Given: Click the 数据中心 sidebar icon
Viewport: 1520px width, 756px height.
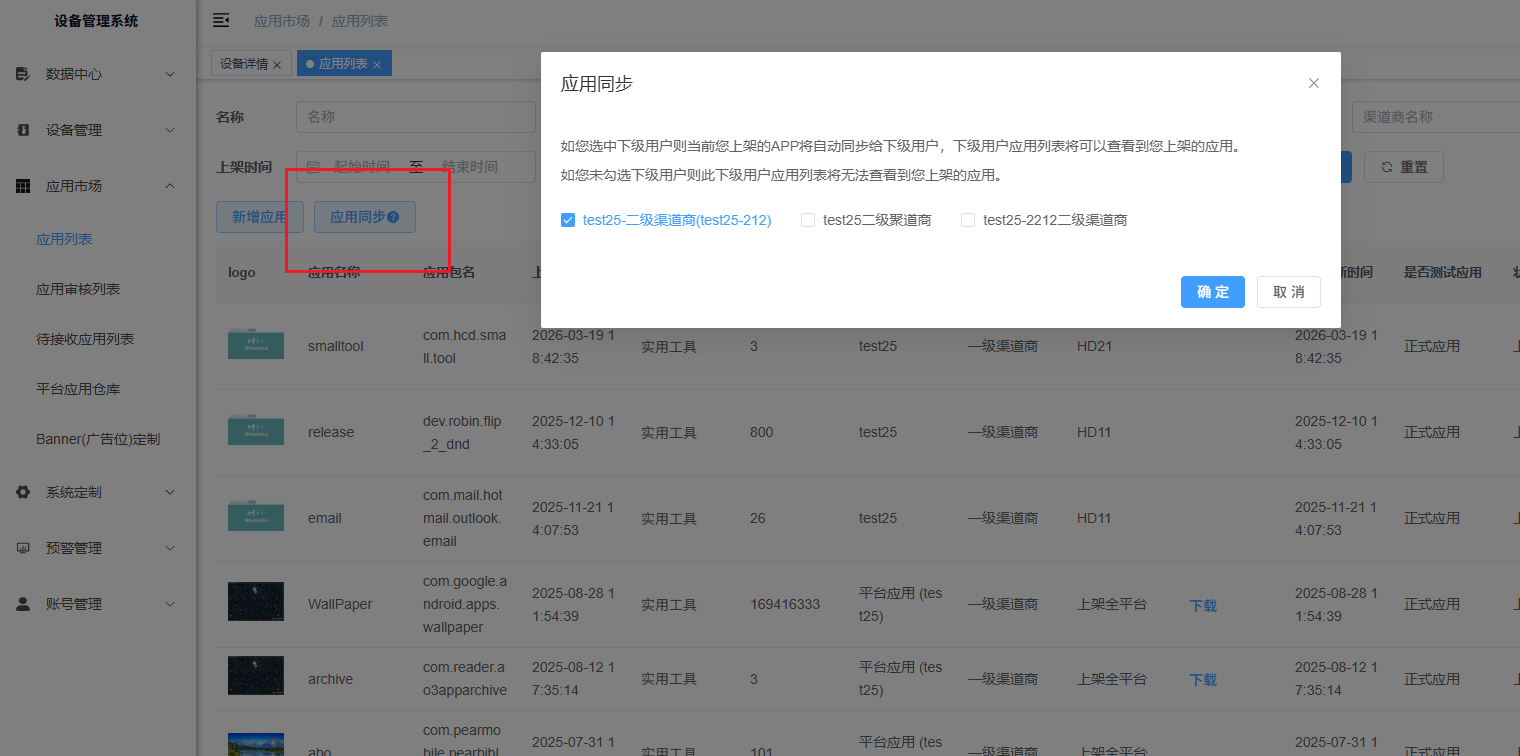Looking at the screenshot, I should pos(23,74).
